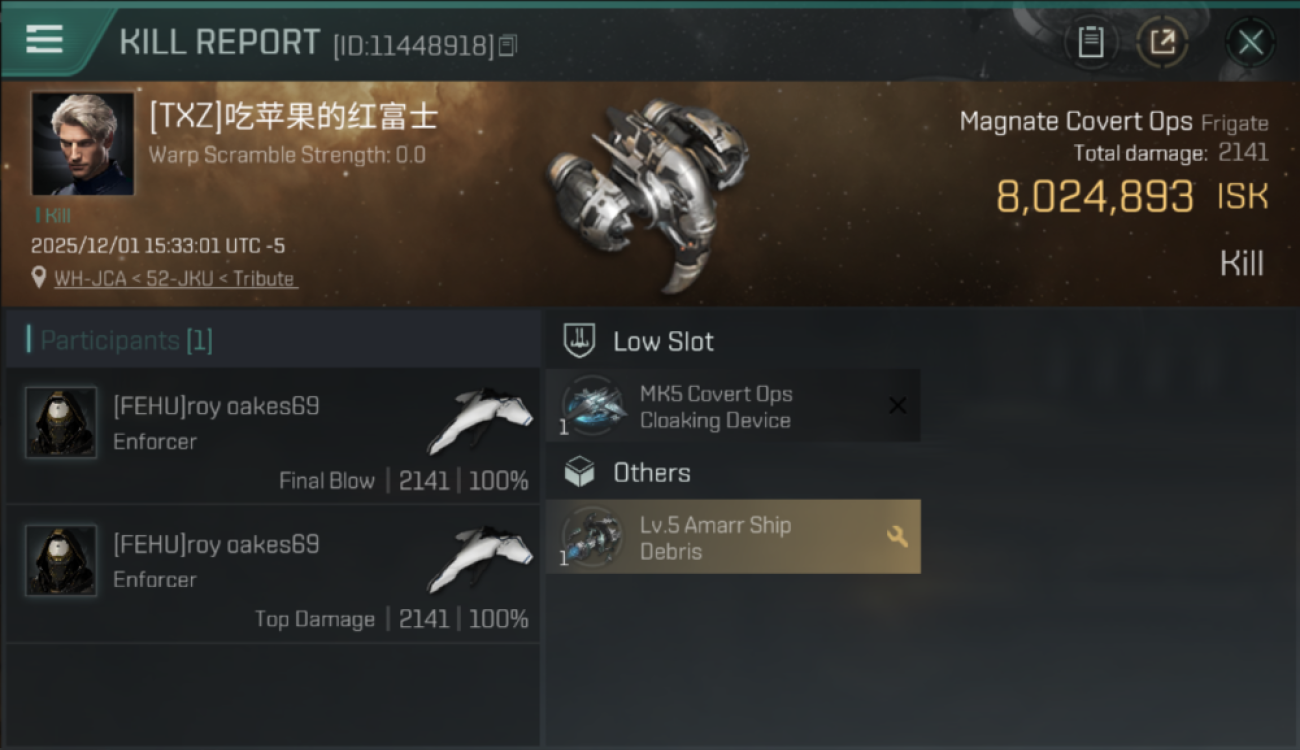The image size is (1300, 750).
Task: Click the Others section cube icon
Action: (x=580, y=472)
